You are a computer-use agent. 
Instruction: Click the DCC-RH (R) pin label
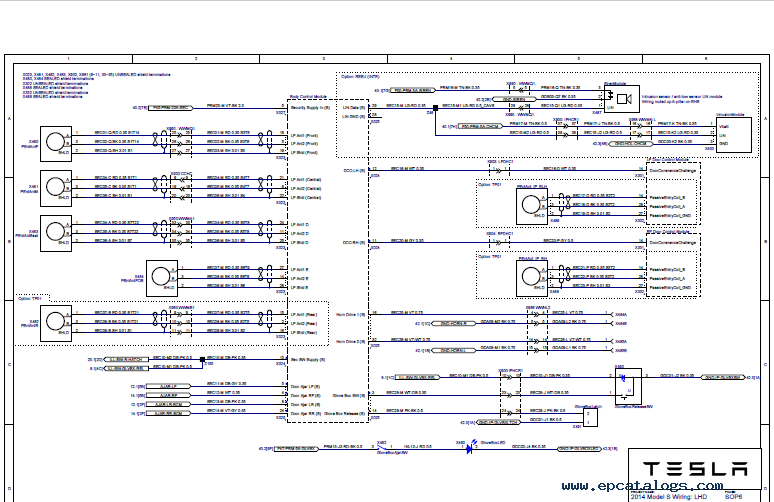click(354, 243)
